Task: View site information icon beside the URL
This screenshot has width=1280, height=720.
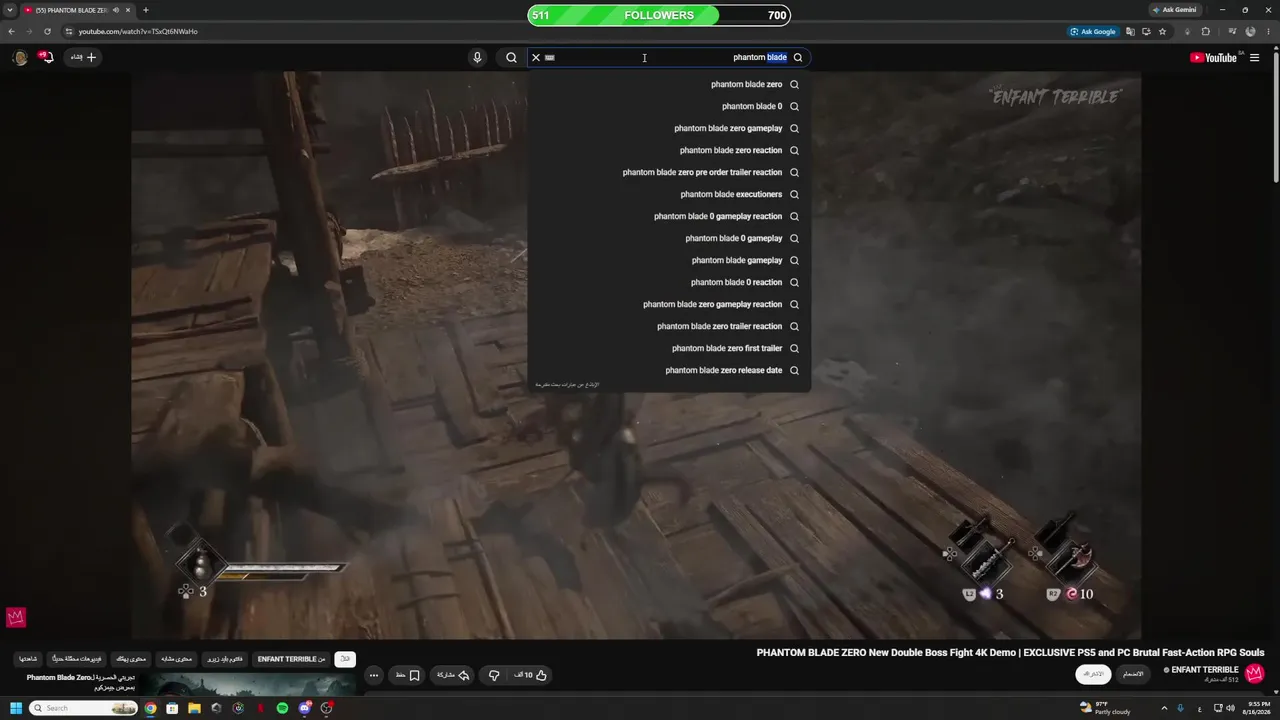Action: 69,31
